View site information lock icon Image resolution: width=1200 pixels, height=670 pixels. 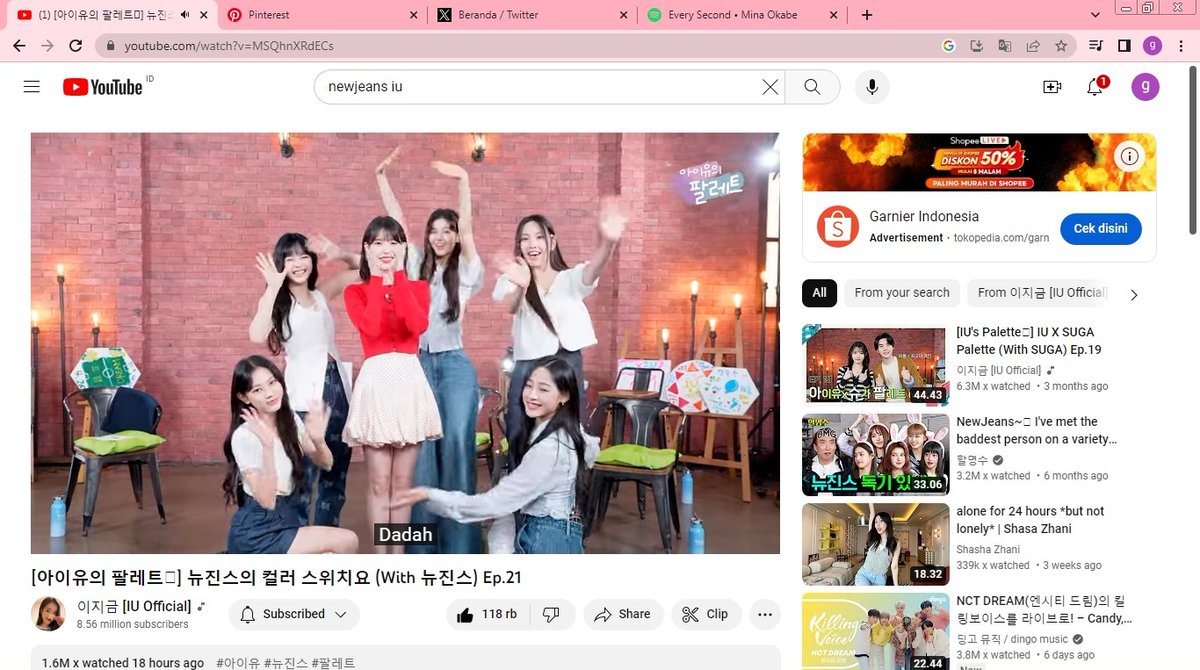[111, 46]
